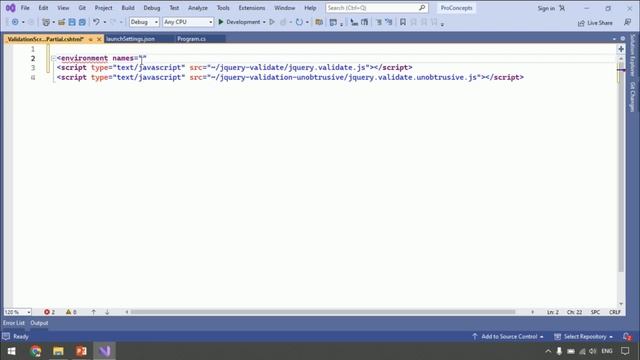Image resolution: width=640 pixels, height=360 pixels.
Task: Open PowerPoint from the taskbar
Action: 81,351
